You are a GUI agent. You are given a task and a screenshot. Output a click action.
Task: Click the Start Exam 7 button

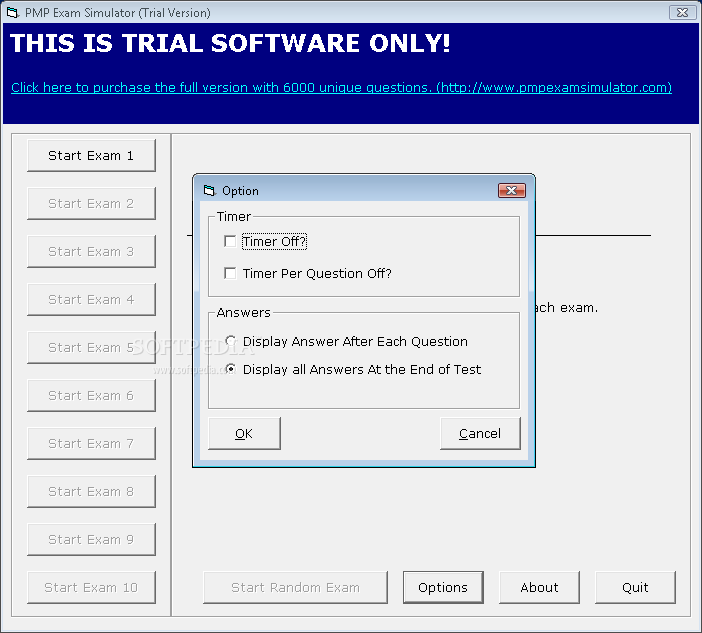[x=91, y=443]
